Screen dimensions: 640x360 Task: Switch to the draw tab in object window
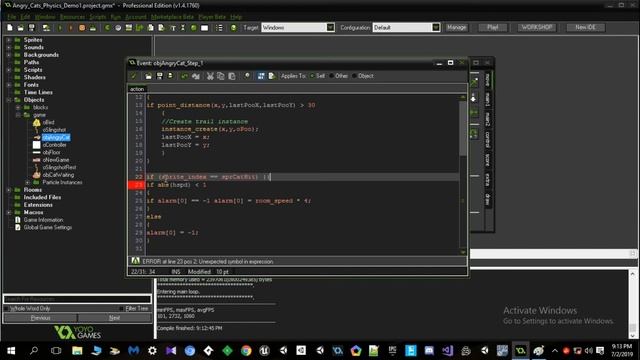[x=487, y=199]
